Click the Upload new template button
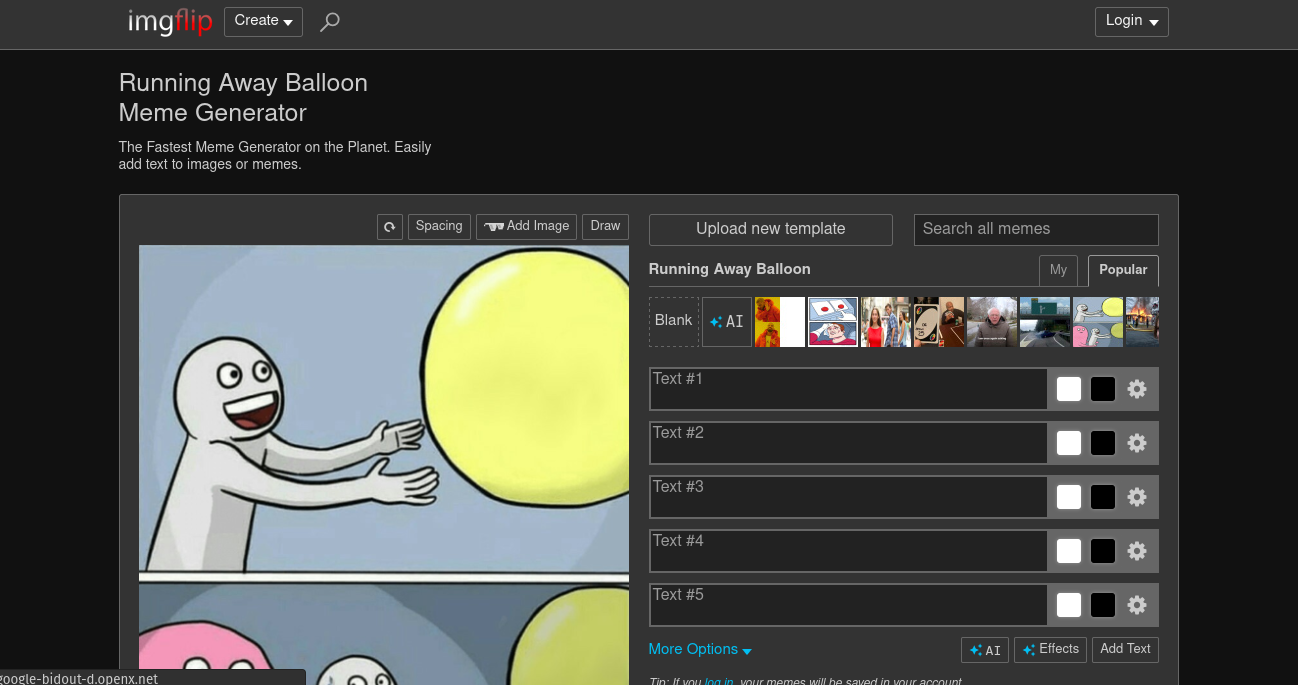 [770, 229]
